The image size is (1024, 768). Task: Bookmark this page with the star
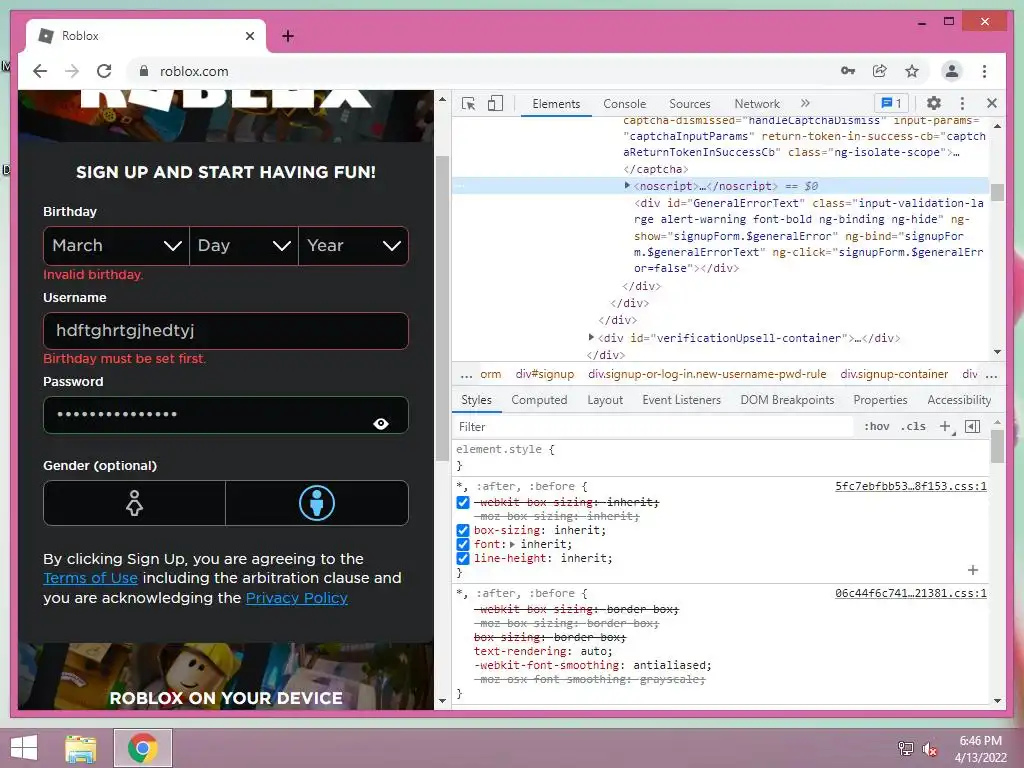pos(912,71)
